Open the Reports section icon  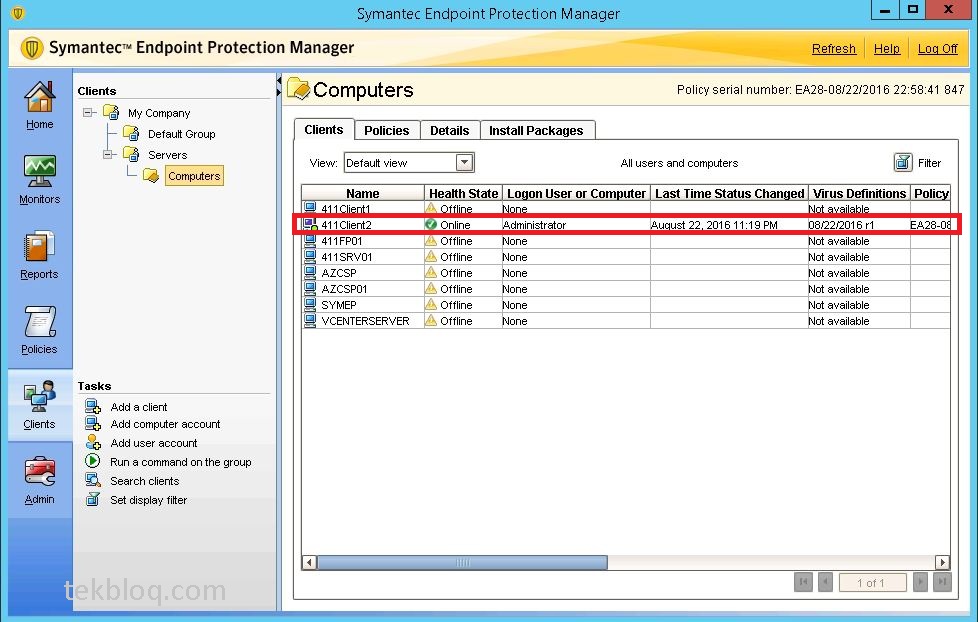click(39, 246)
